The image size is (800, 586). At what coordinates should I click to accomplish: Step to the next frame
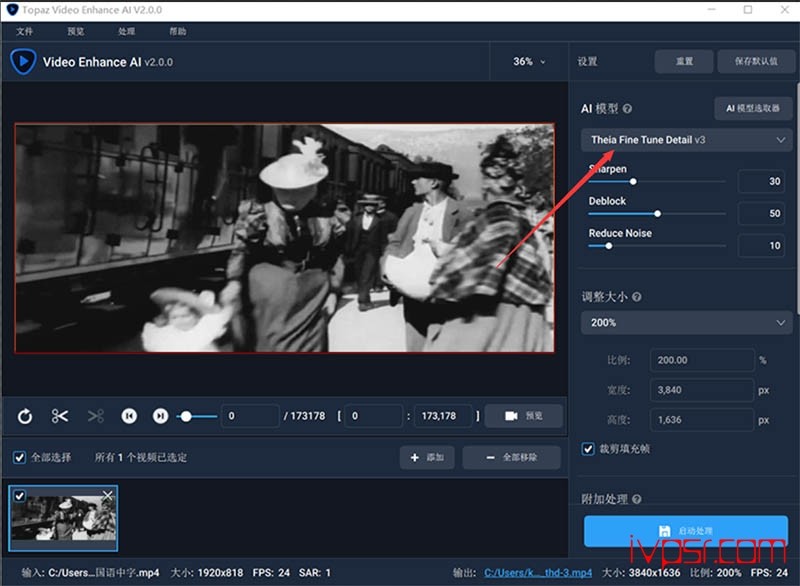[x=160, y=416]
